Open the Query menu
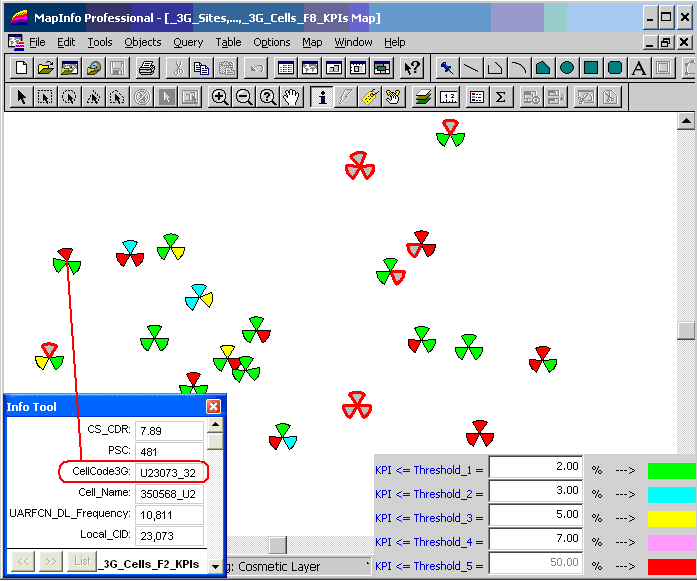This screenshot has height=581, width=697. 188,42
